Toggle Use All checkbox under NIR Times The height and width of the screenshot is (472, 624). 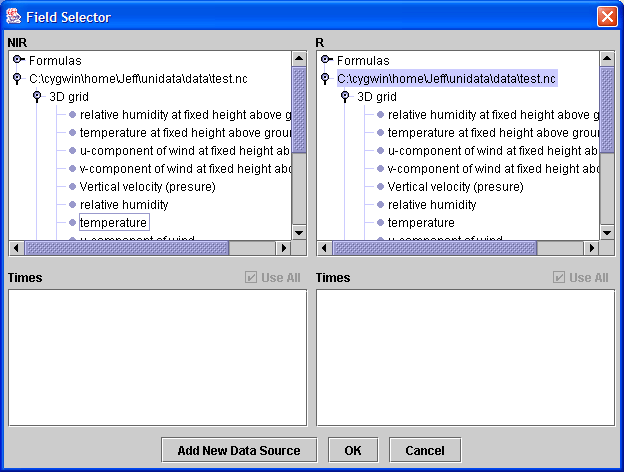(251, 277)
